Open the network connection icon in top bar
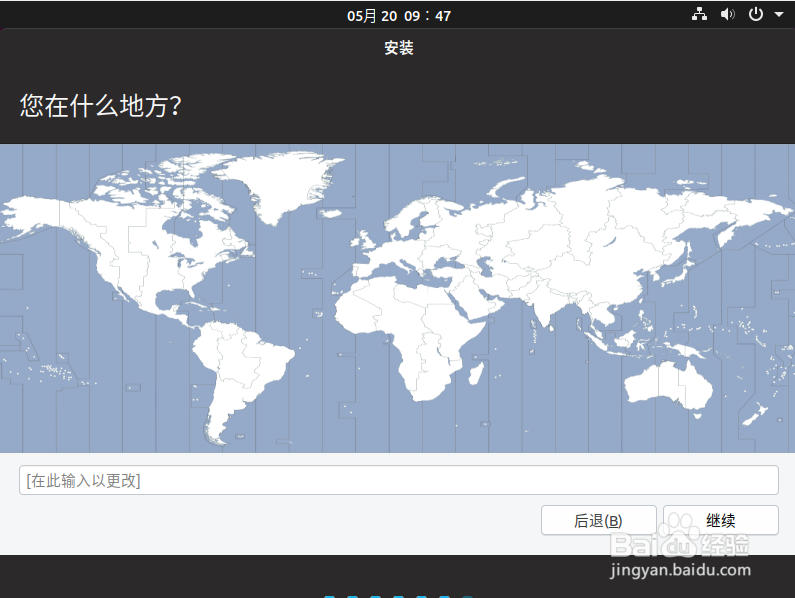 tap(699, 14)
